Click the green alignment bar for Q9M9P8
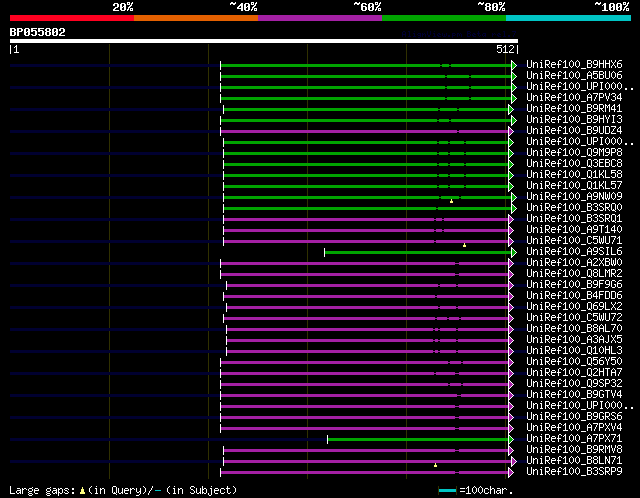The width and height of the screenshot is (640, 498). [366, 153]
